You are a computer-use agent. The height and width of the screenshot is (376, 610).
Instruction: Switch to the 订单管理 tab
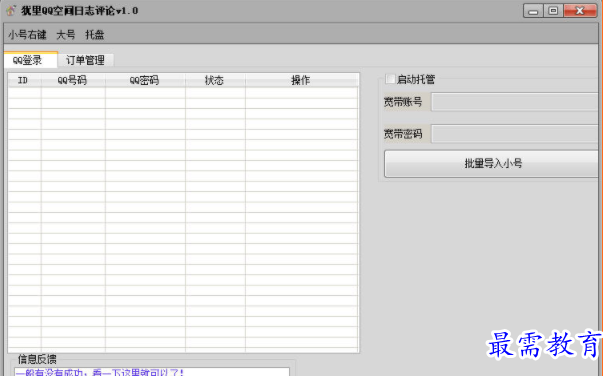[85, 60]
